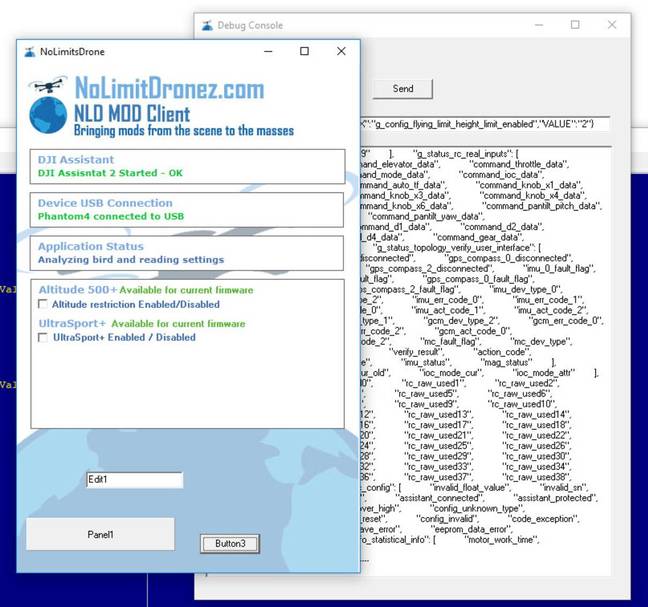Enable the Altitude restriction checkbox

click(43, 304)
